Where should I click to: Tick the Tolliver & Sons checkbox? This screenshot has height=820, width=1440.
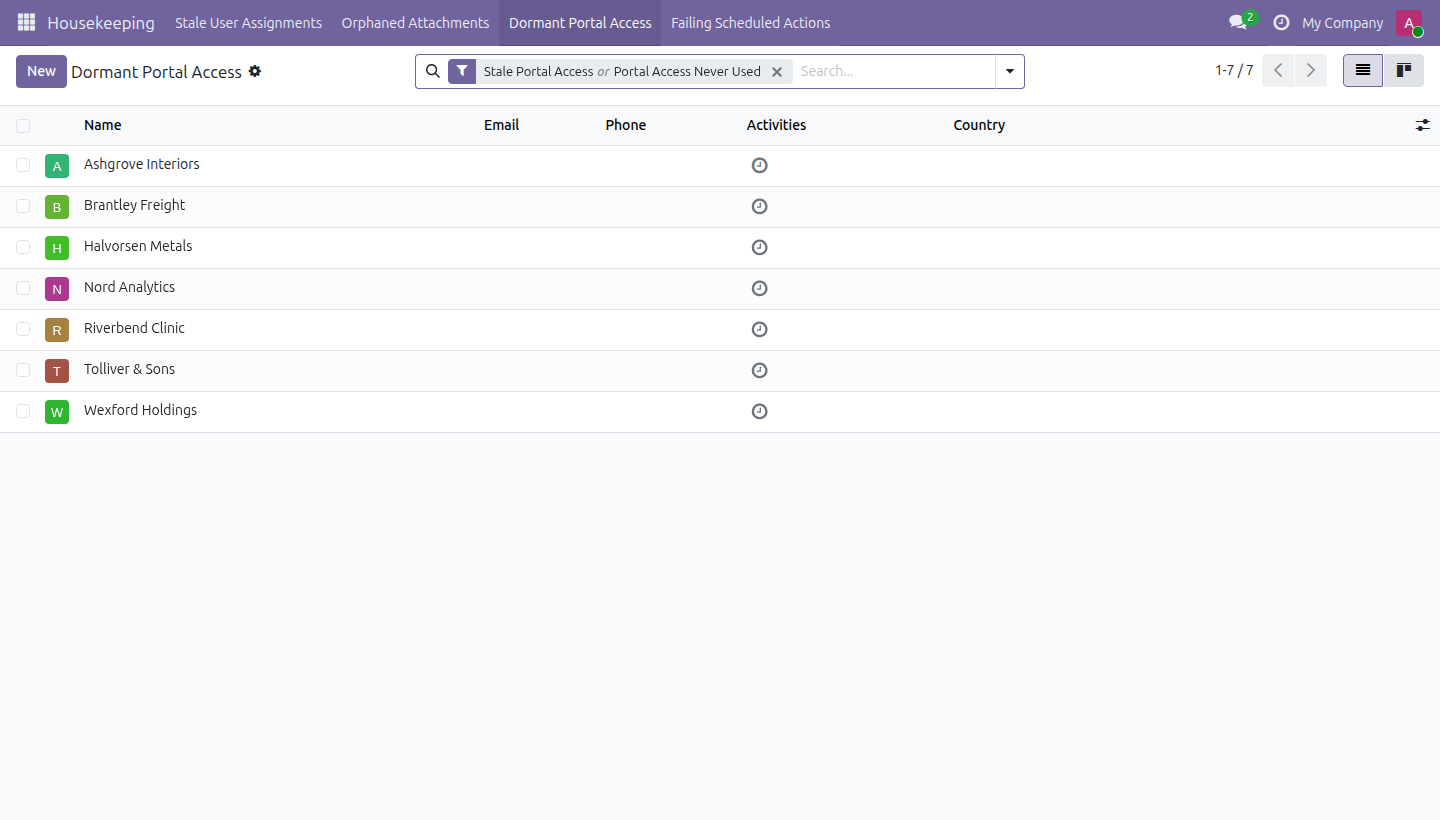coord(23,370)
